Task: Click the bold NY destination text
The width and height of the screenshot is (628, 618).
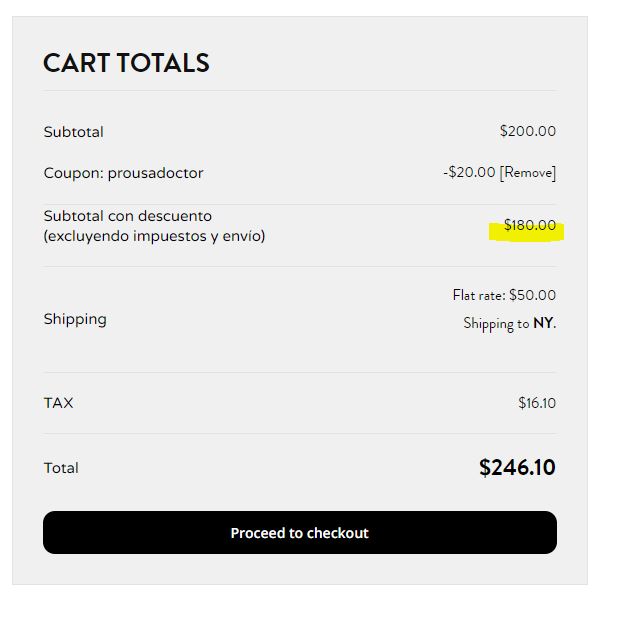Action: coord(543,323)
